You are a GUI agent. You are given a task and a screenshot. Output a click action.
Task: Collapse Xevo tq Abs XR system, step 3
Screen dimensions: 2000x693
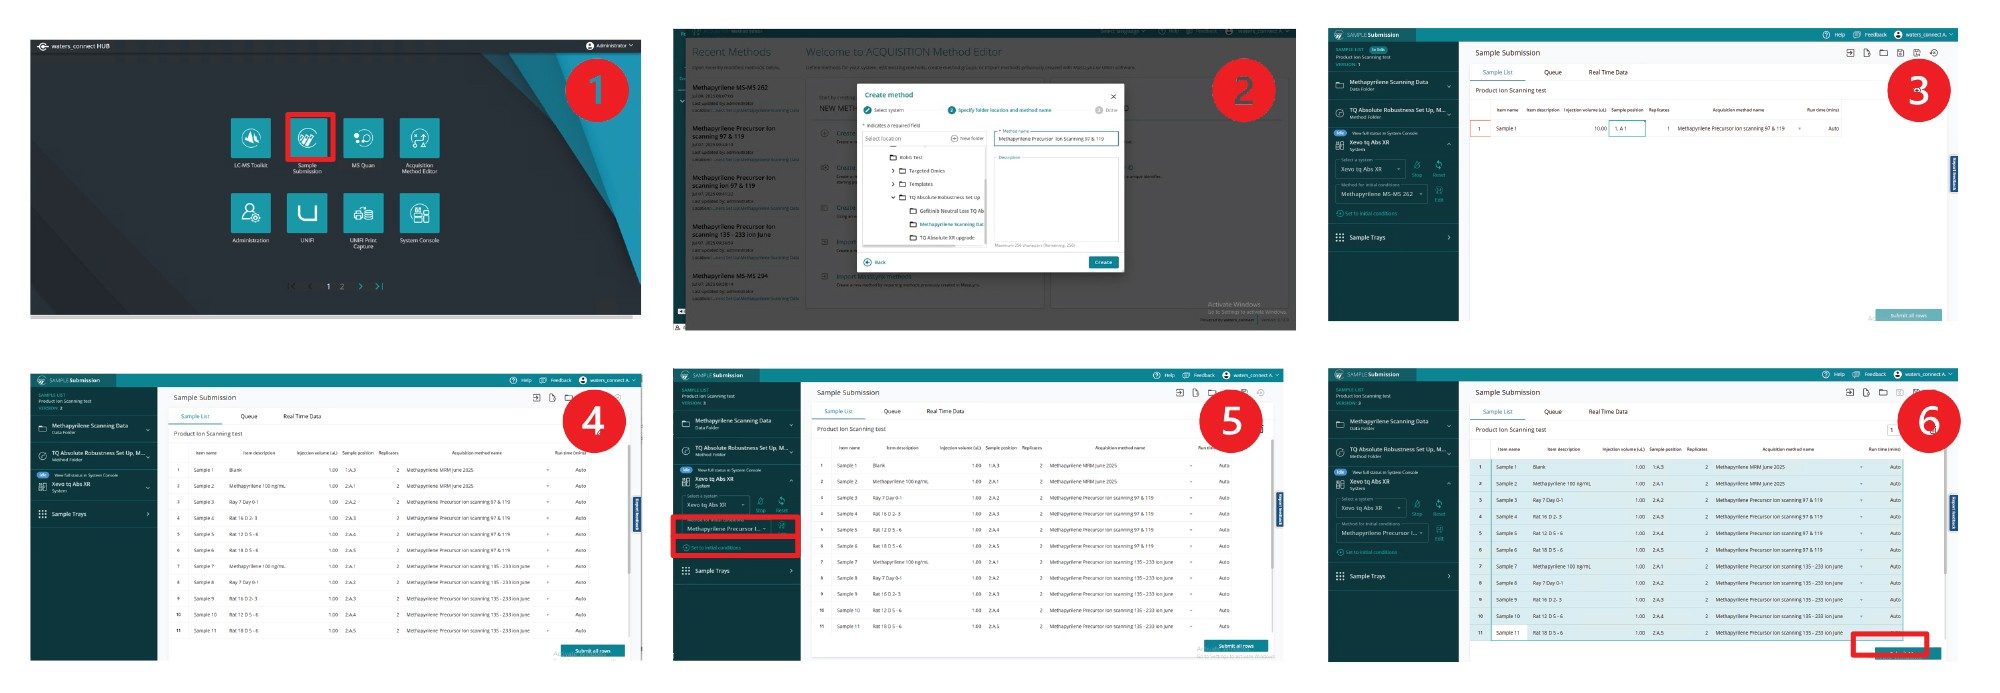click(x=1449, y=144)
